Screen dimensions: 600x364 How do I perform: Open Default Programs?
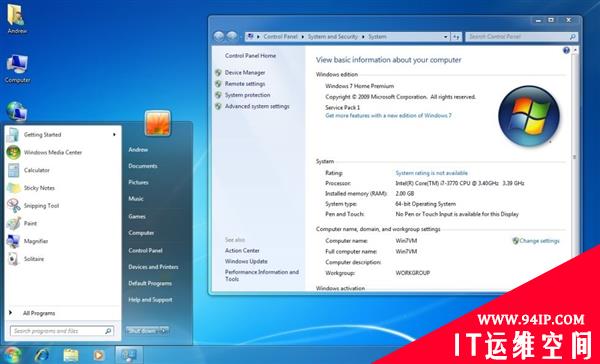pos(150,283)
